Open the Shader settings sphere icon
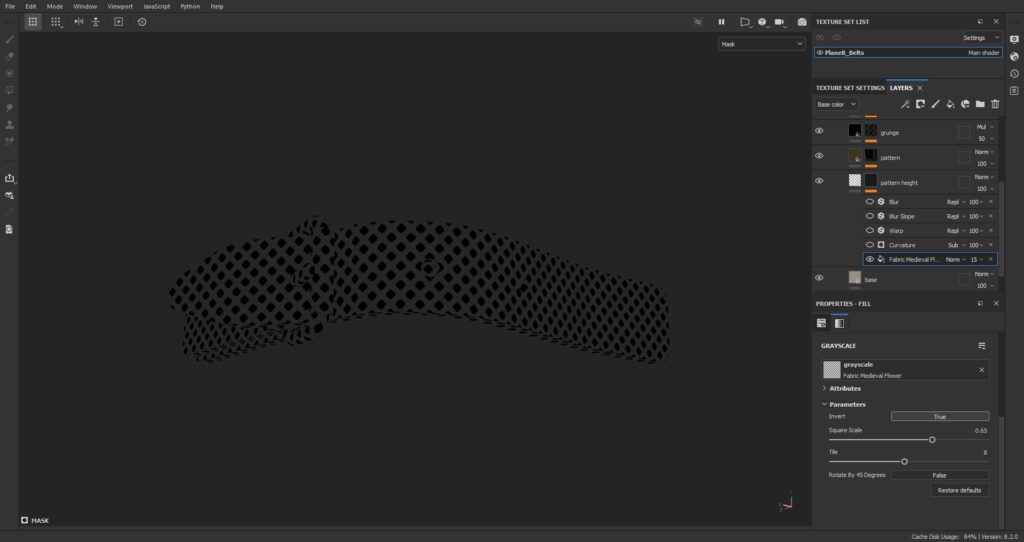 tap(1014, 56)
